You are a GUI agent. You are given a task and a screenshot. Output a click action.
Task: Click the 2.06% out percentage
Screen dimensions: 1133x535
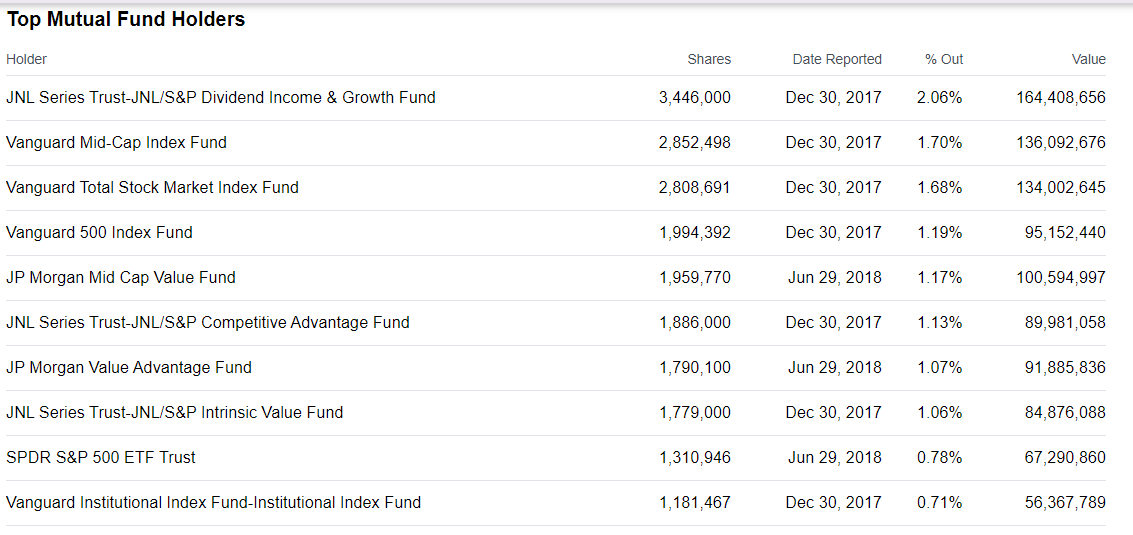[x=939, y=98]
